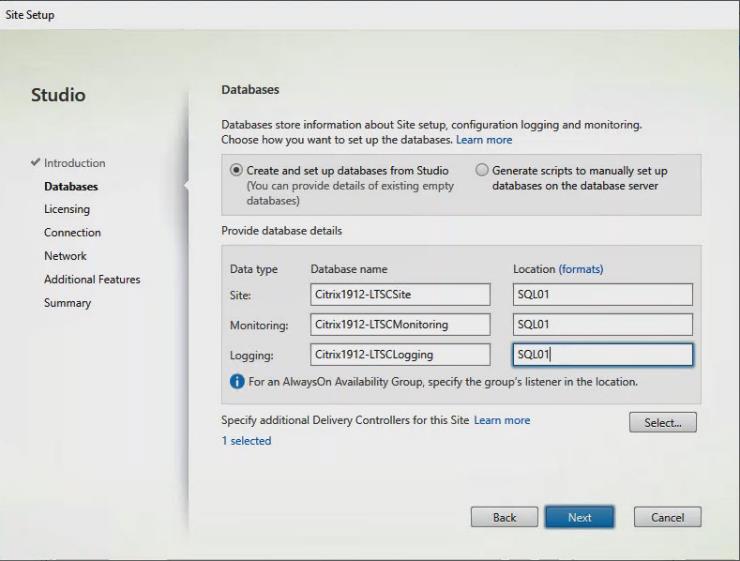Open Learn more link for Delivery Controllers

[x=502, y=420]
